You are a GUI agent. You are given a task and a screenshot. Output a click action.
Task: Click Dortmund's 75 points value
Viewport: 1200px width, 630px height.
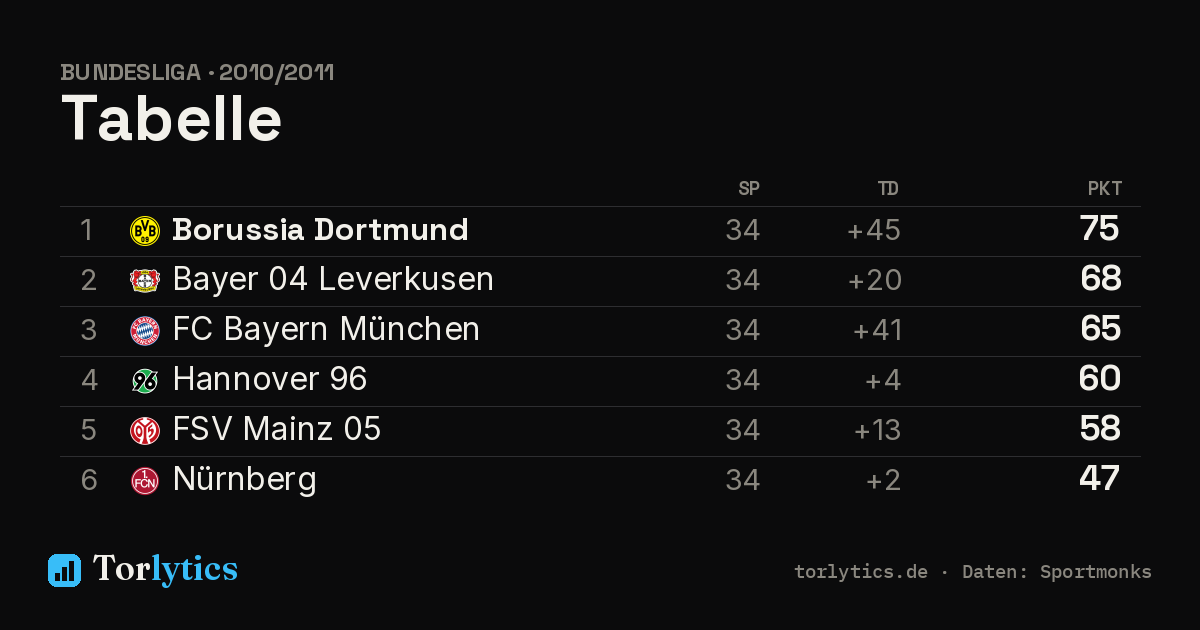1099,229
